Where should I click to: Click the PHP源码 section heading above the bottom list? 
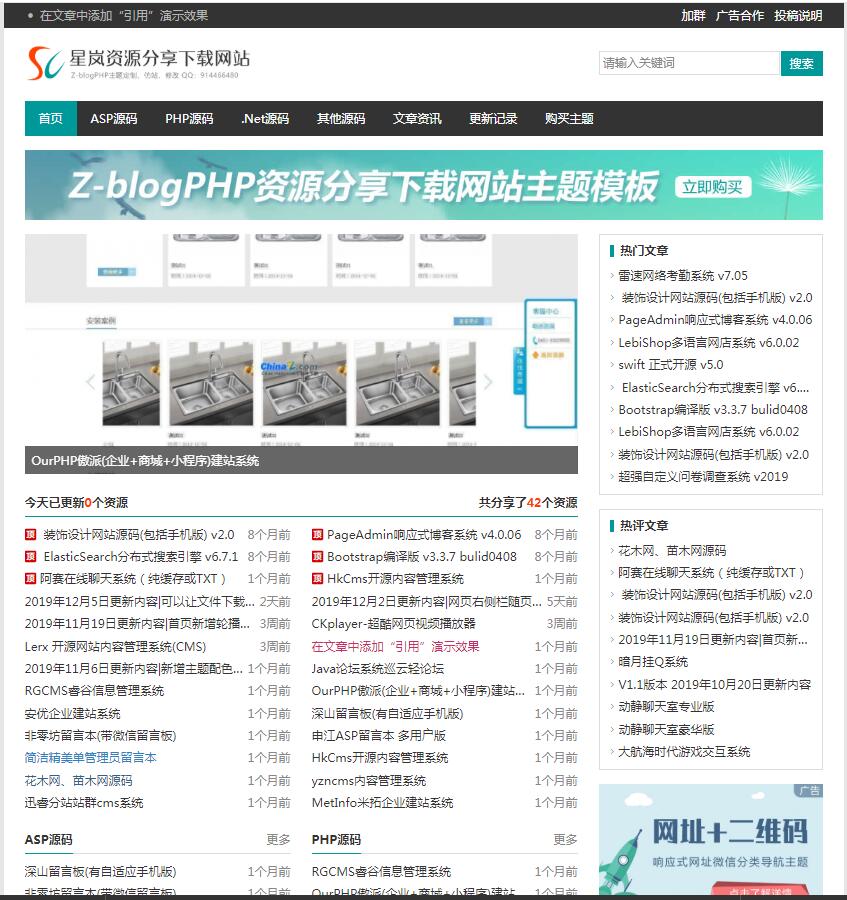336,840
